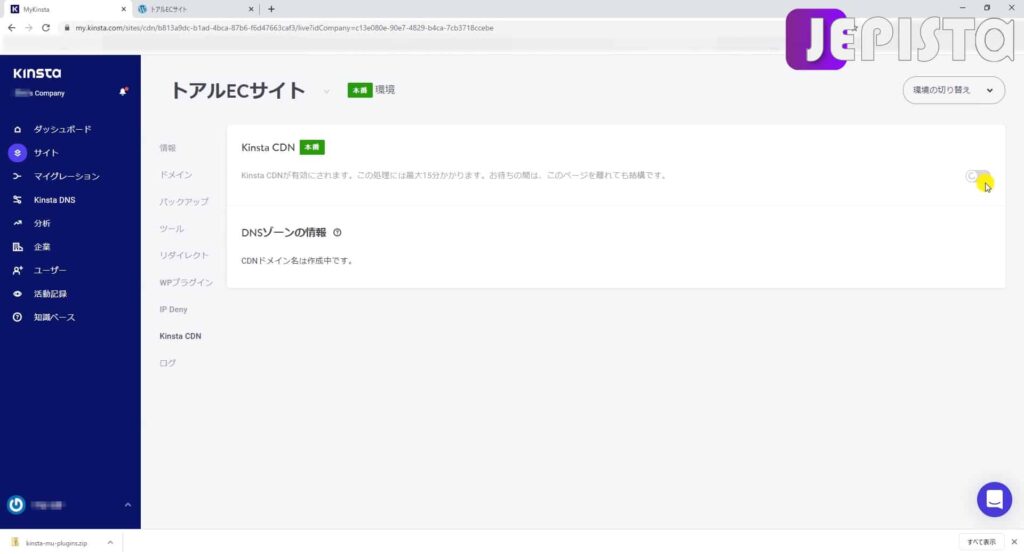This screenshot has width=1024, height=554.
Task: Click すべて表示 downloads button
Action: tap(981, 542)
